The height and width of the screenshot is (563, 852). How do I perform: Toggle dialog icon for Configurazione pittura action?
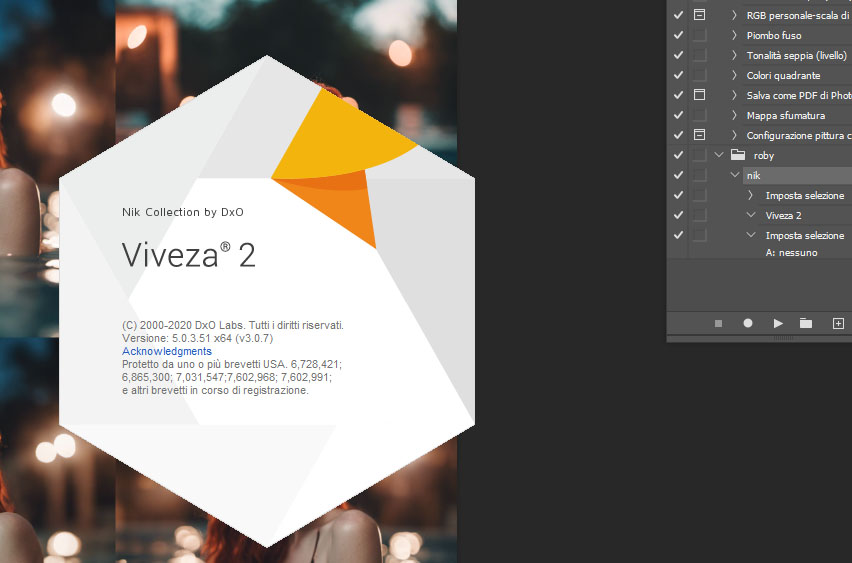click(x=699, y=135)
